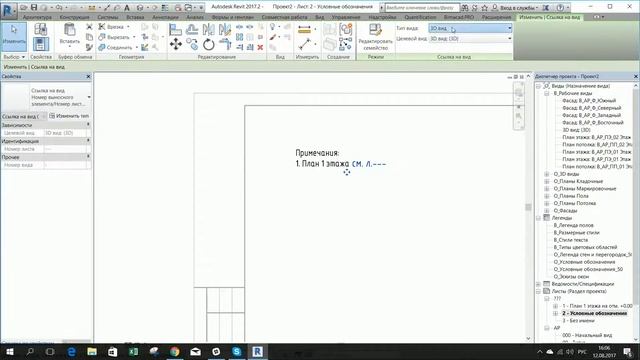Viewport: 640px width, 360px height.
Task: Expand the О_3D виды tree node
Action: pyautogui.click(x=547, y=174)
